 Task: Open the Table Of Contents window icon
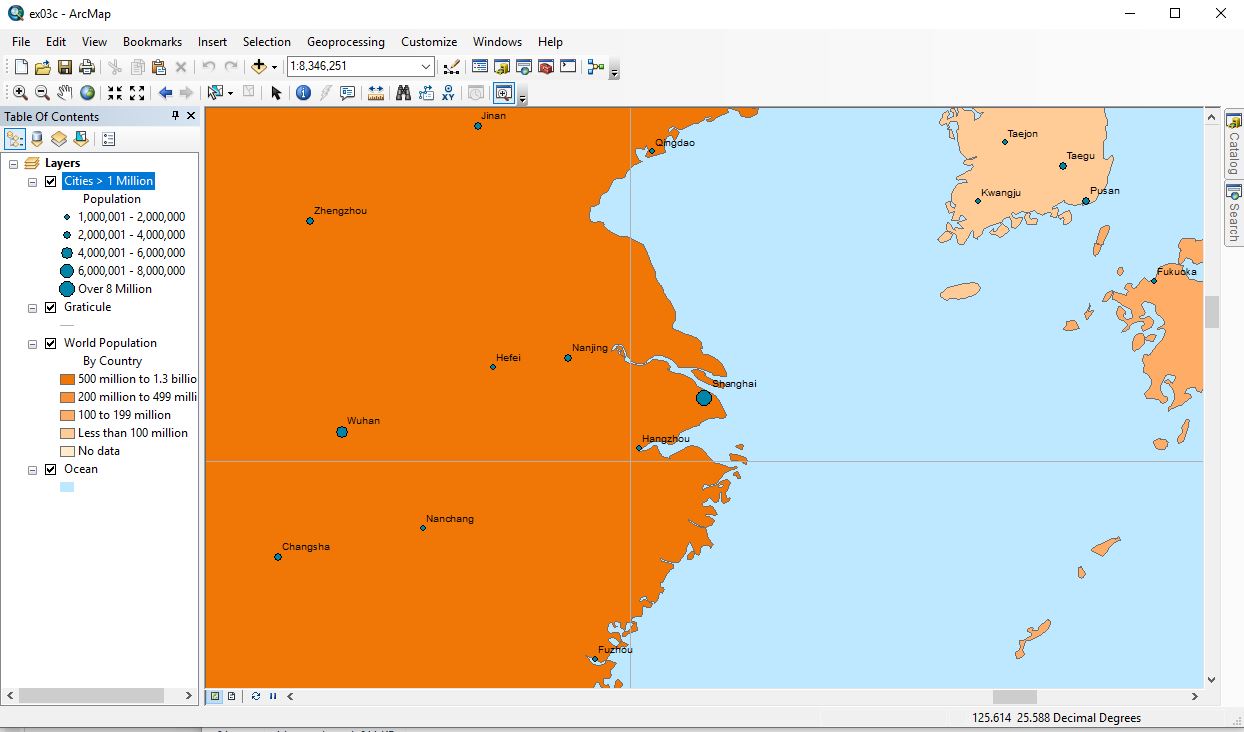(x=480, y=67)
